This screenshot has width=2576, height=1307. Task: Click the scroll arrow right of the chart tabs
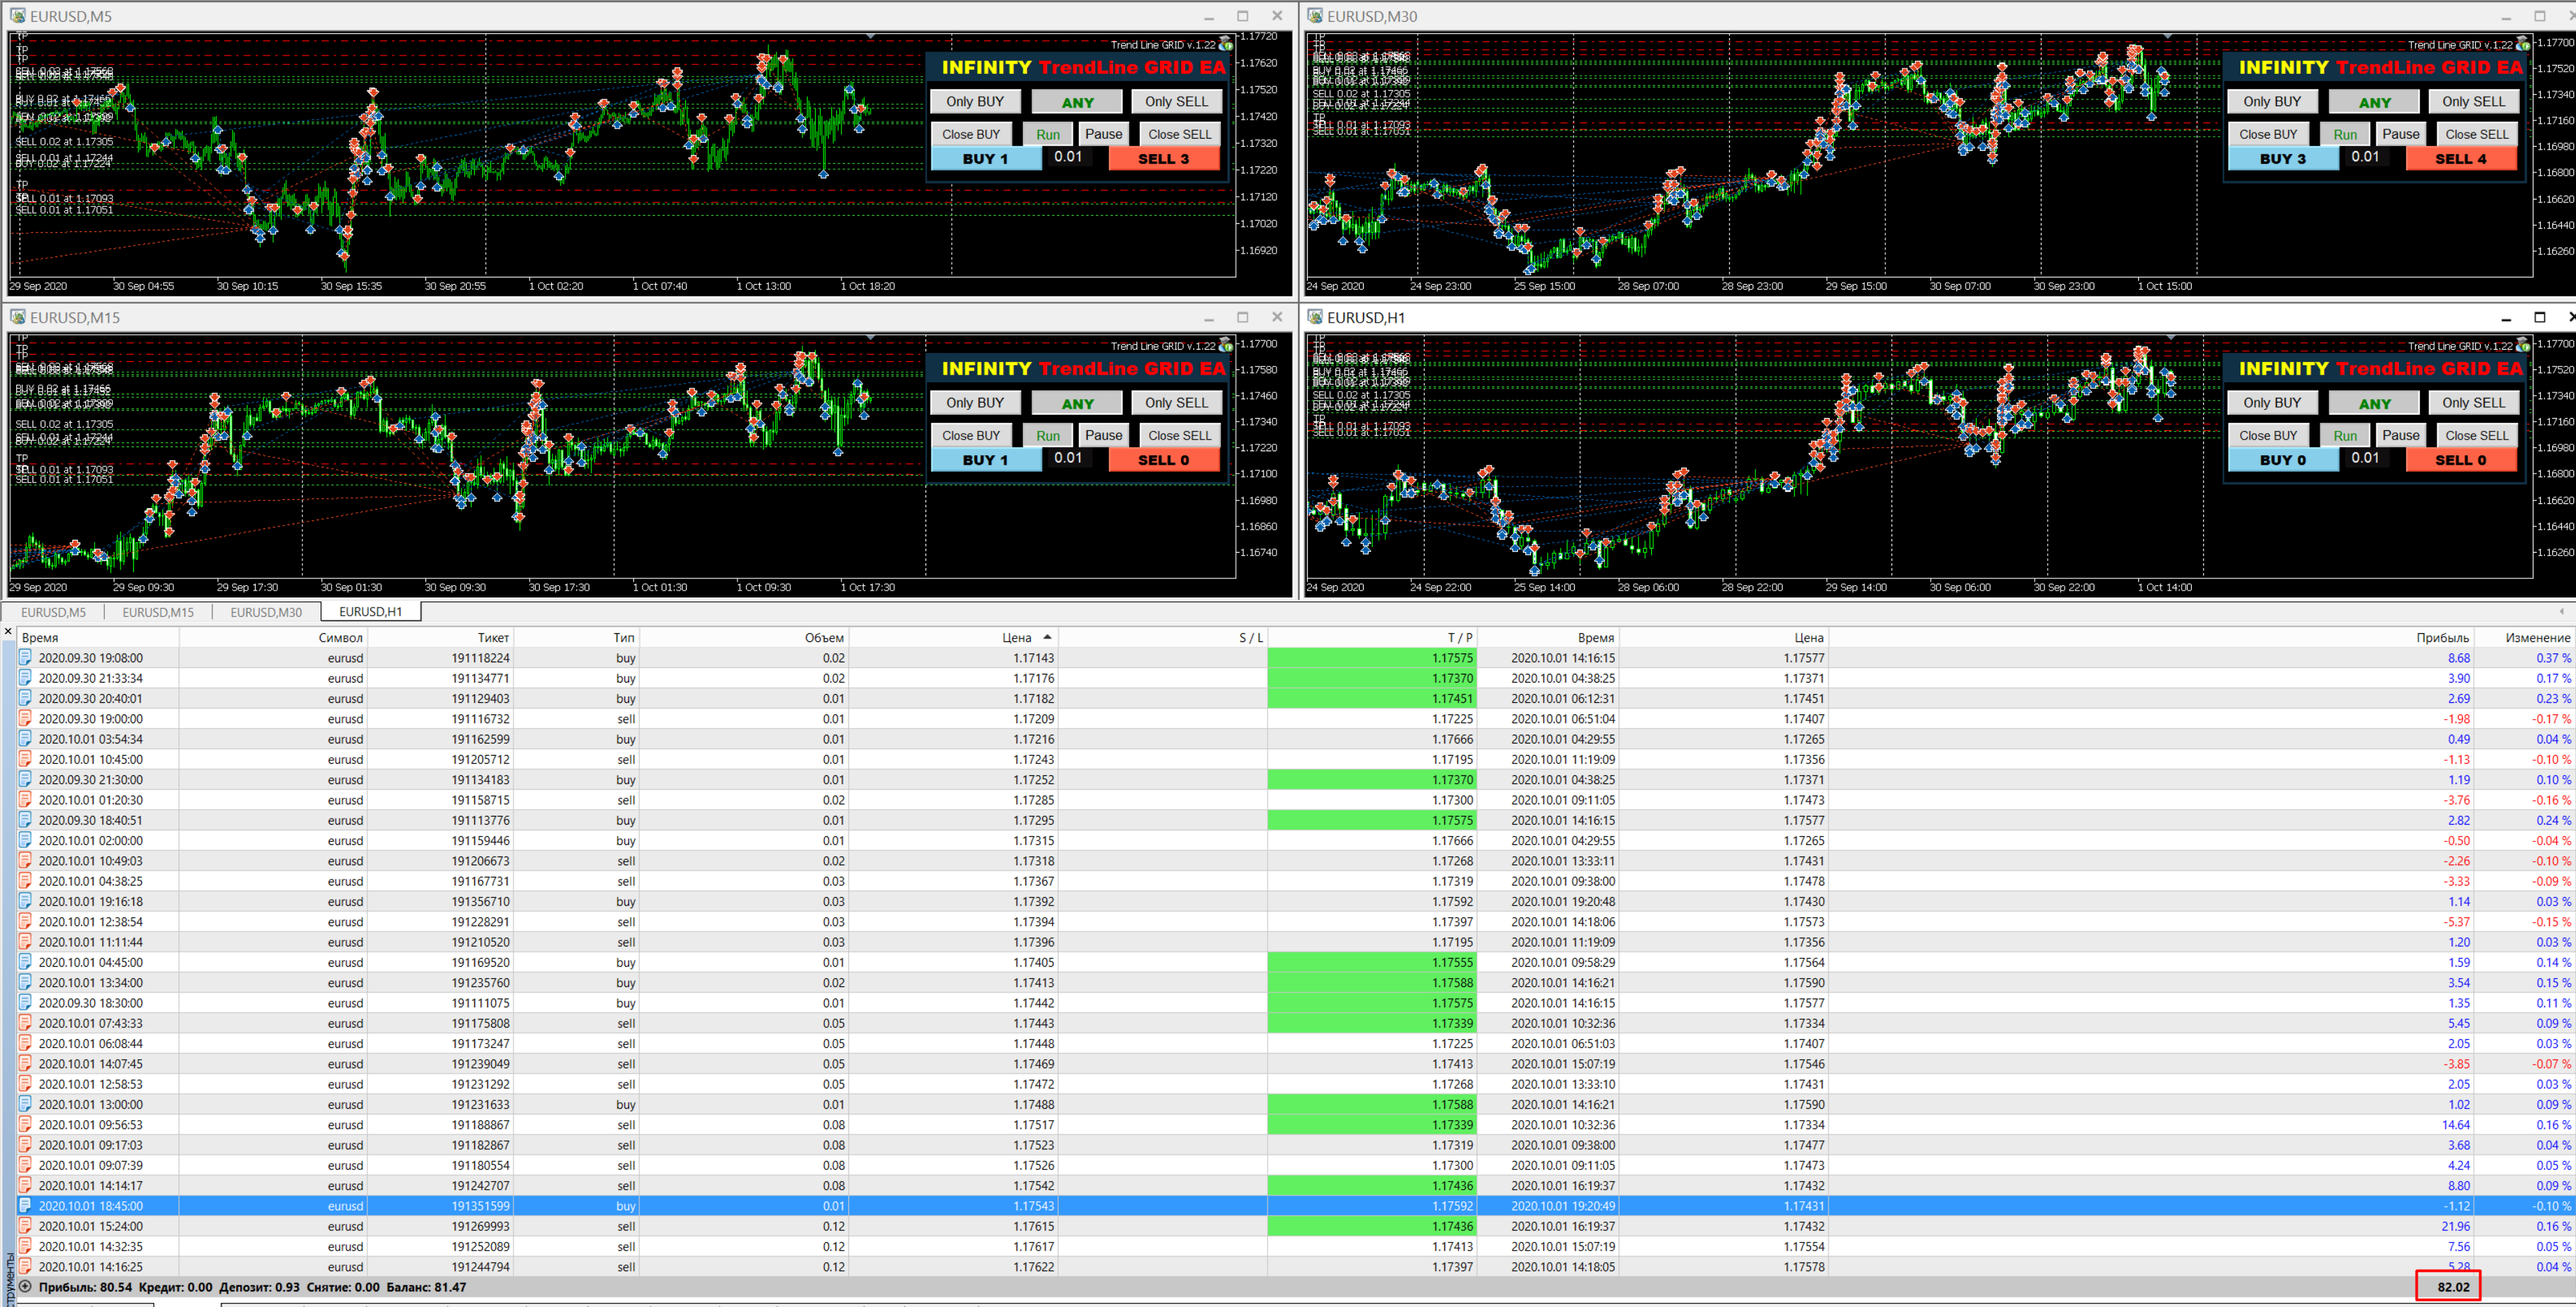point(2563,611)
